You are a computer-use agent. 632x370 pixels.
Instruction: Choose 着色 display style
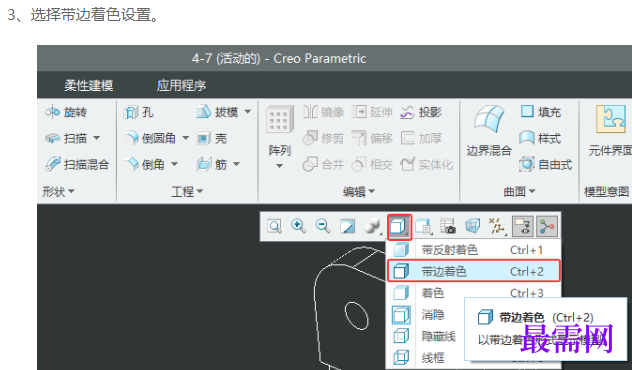coord(474,293)
